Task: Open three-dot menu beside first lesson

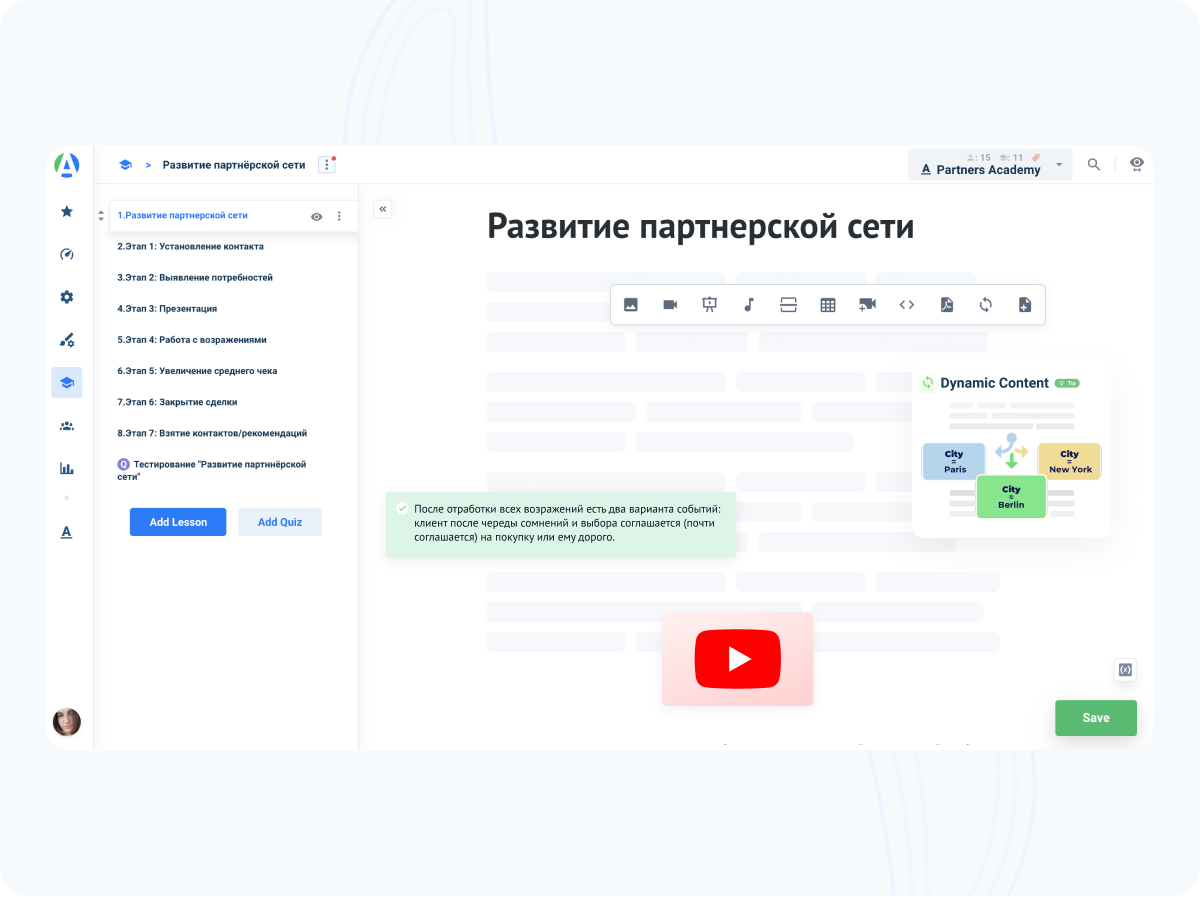Action: [339, 216]
